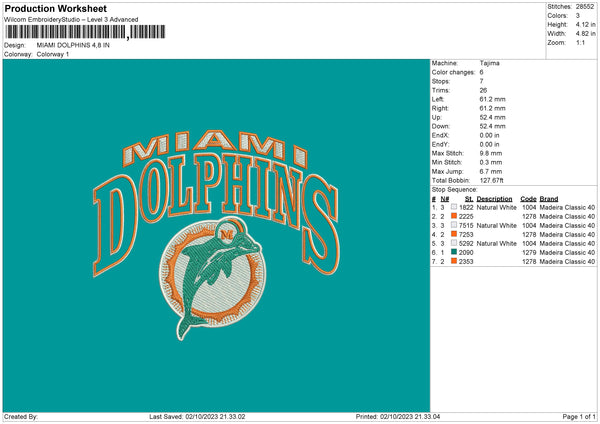Viewport: 600px width, 424px height.
Task: Click the 'Created By:' footer label
Action: pyautogui.click(x=21, y=416)
